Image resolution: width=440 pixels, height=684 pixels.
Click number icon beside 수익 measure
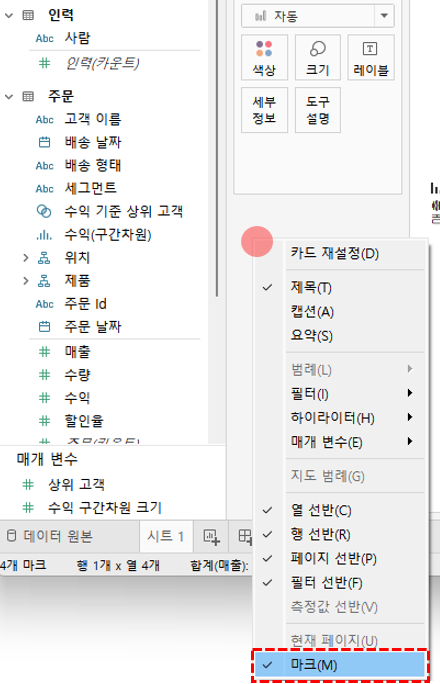pyautogui.click(x=44, y=398)
